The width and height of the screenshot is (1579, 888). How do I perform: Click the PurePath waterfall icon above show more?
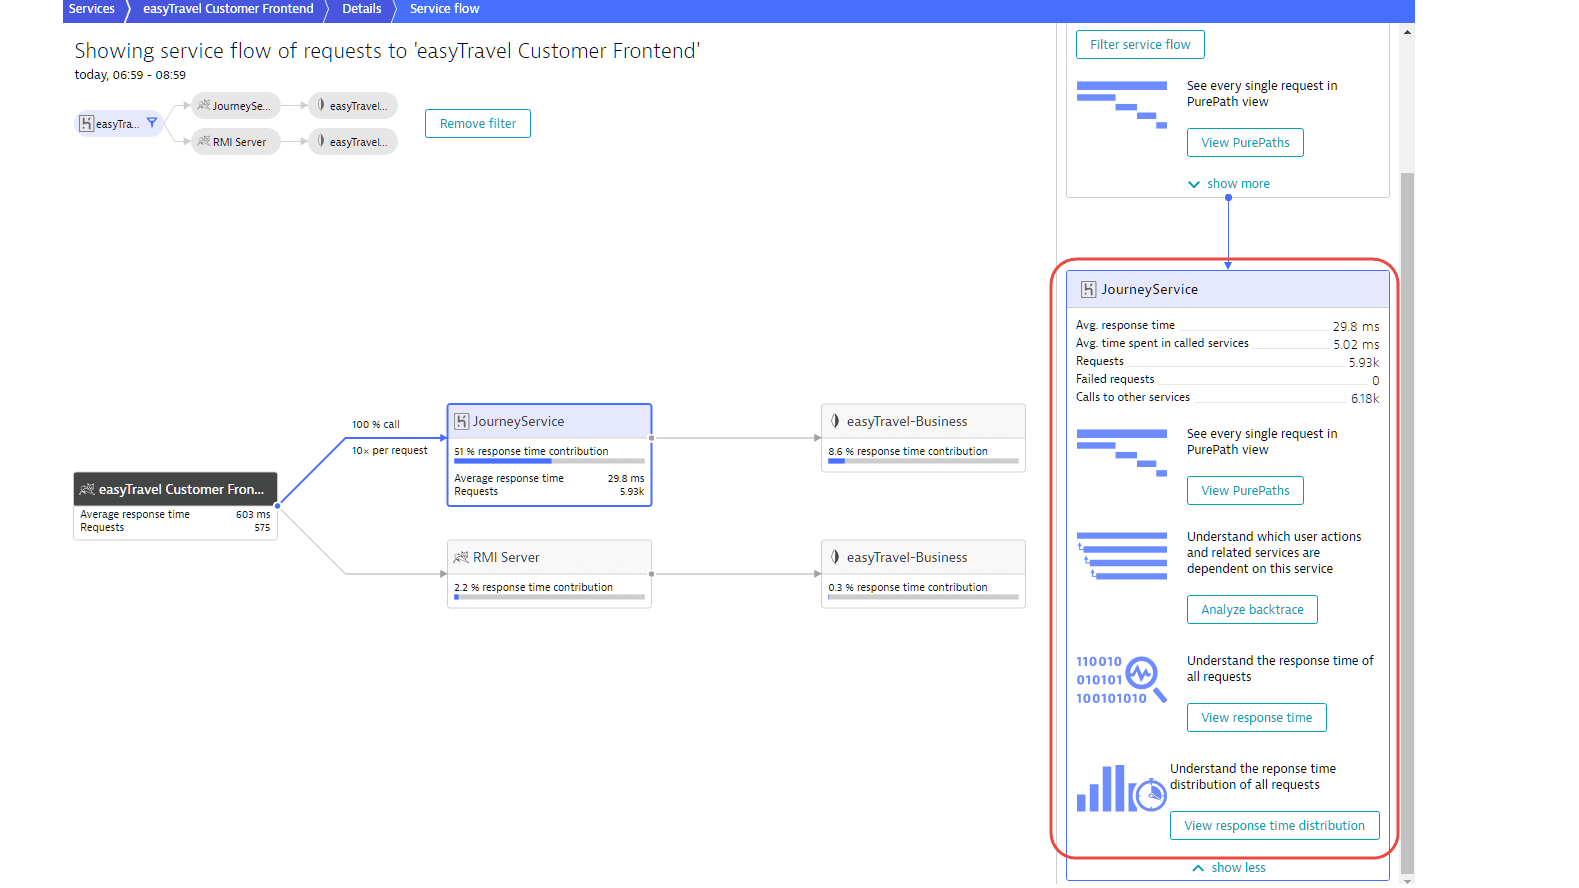[1122, 105]
